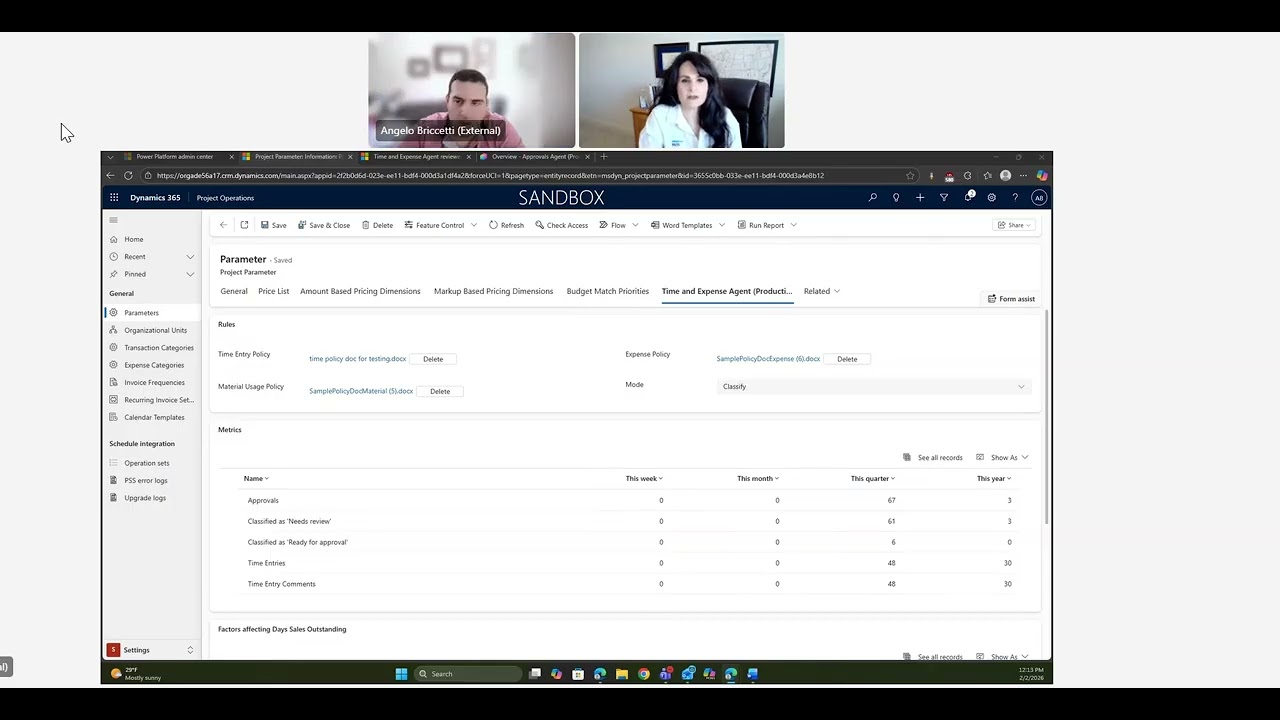Image resolution: width=1280 pixels, height=720 pixels.
Task: Go to Home in the sidebar
Action: pos(134,239)
